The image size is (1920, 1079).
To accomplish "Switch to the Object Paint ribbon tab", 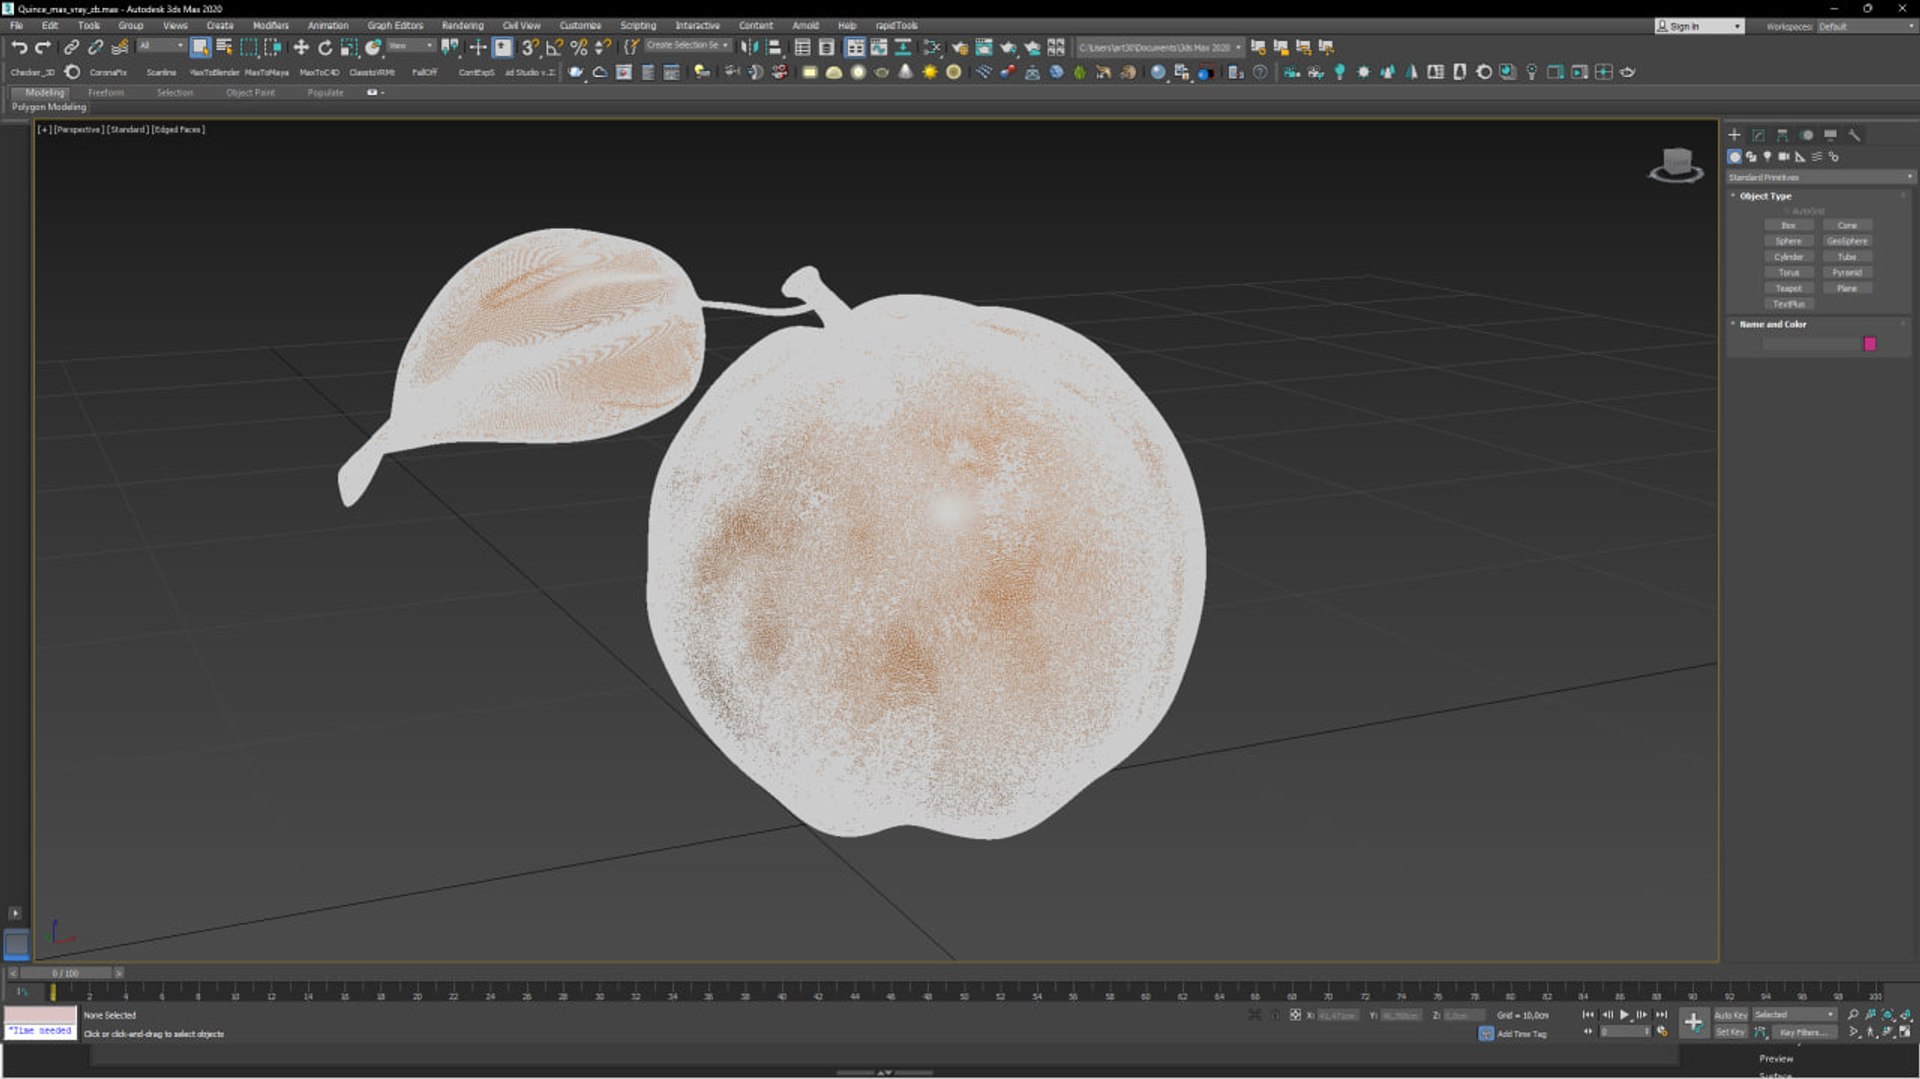I will (x=250, y=92).
